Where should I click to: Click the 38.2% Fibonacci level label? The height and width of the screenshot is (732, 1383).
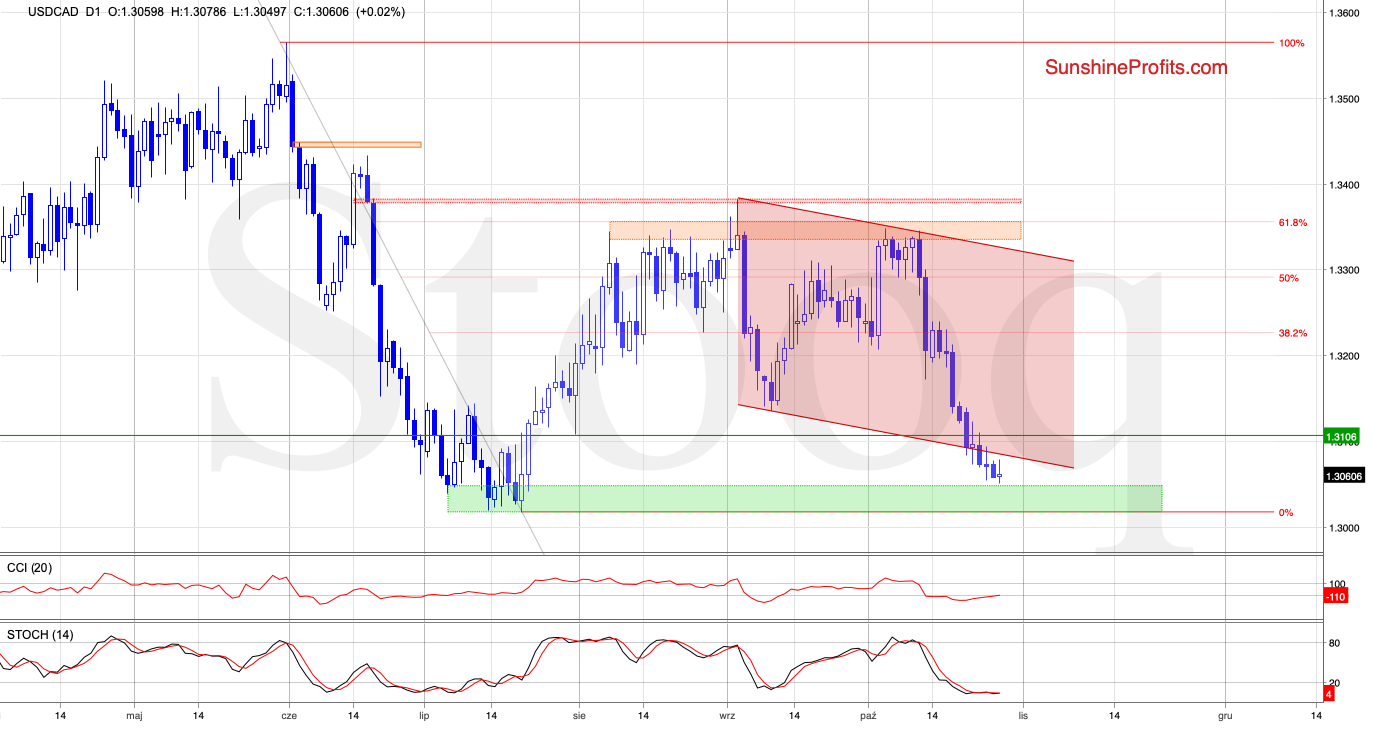click(x=1293, y=333)
